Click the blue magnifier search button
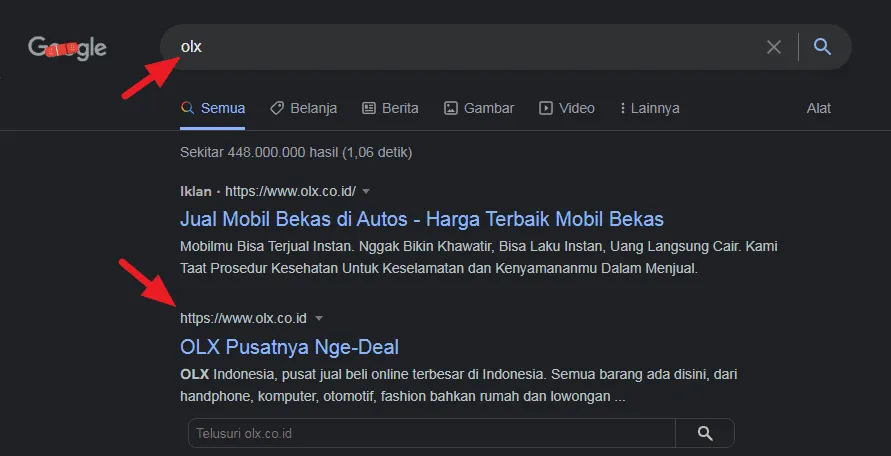This screenshot has width=891, height=456. (x=822, y=47)
